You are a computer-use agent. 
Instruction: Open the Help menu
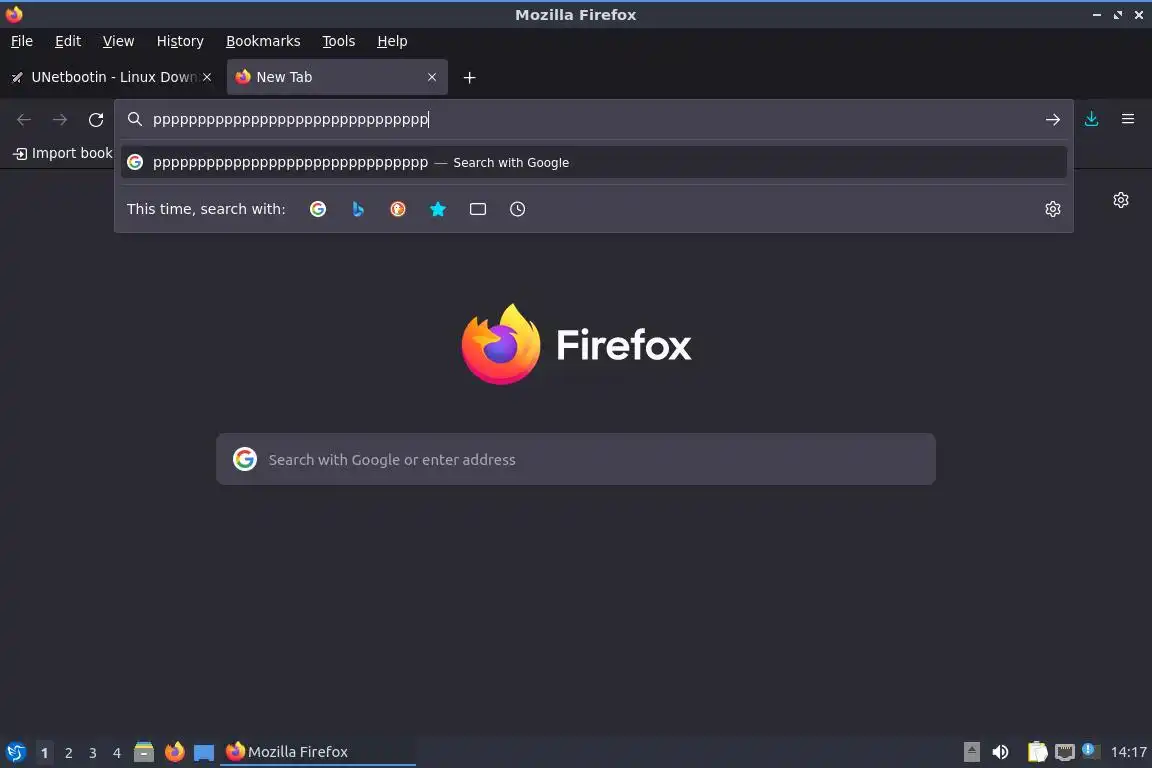tap(392, 41)
